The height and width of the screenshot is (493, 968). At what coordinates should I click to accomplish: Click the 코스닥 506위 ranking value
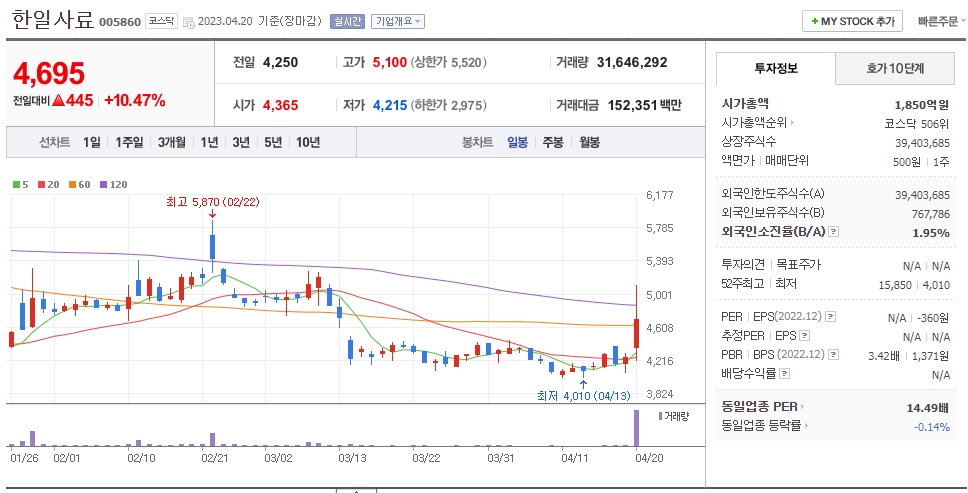click(x=916, y=123)
